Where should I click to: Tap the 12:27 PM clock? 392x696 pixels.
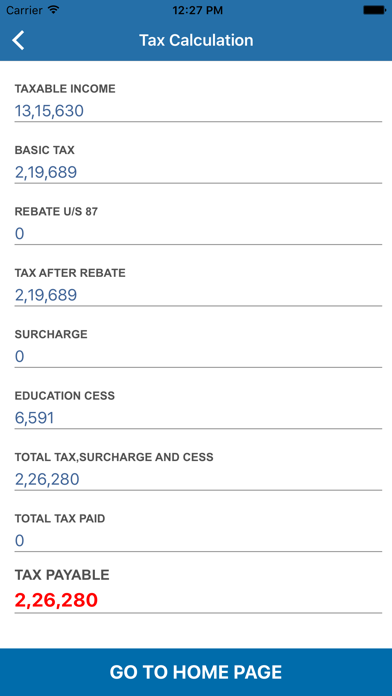point(198,10)
